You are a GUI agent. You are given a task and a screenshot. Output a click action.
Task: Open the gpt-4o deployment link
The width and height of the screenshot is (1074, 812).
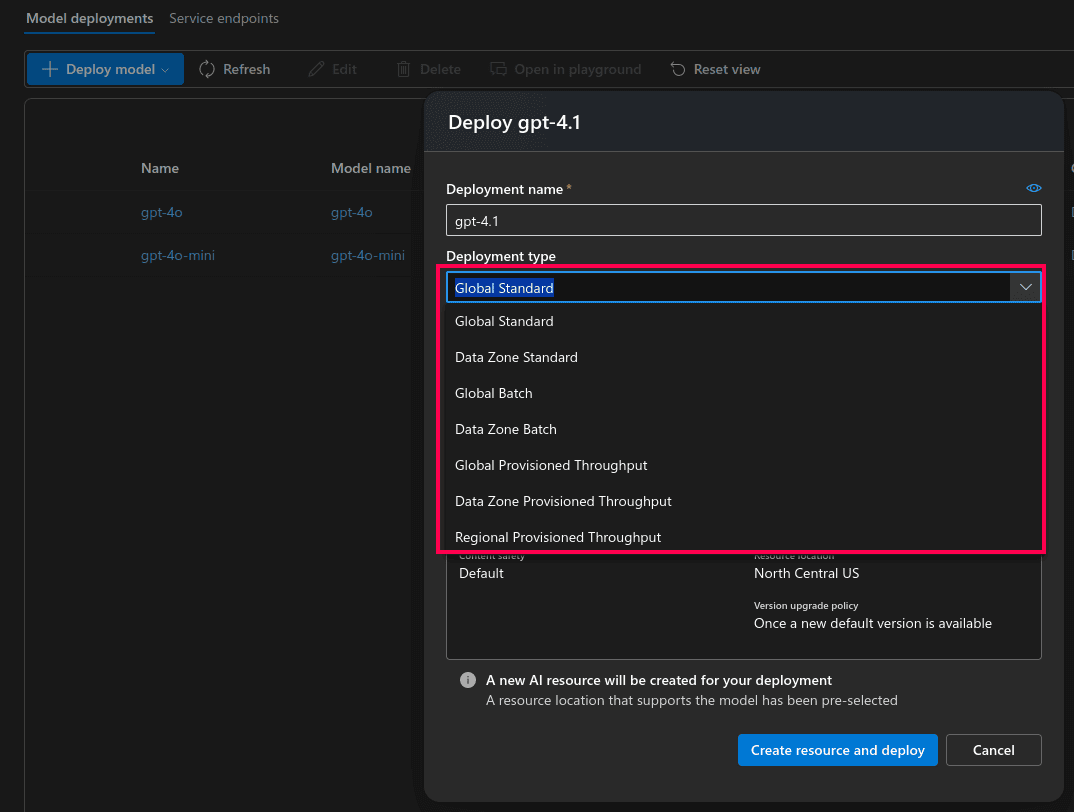(161, 212)
